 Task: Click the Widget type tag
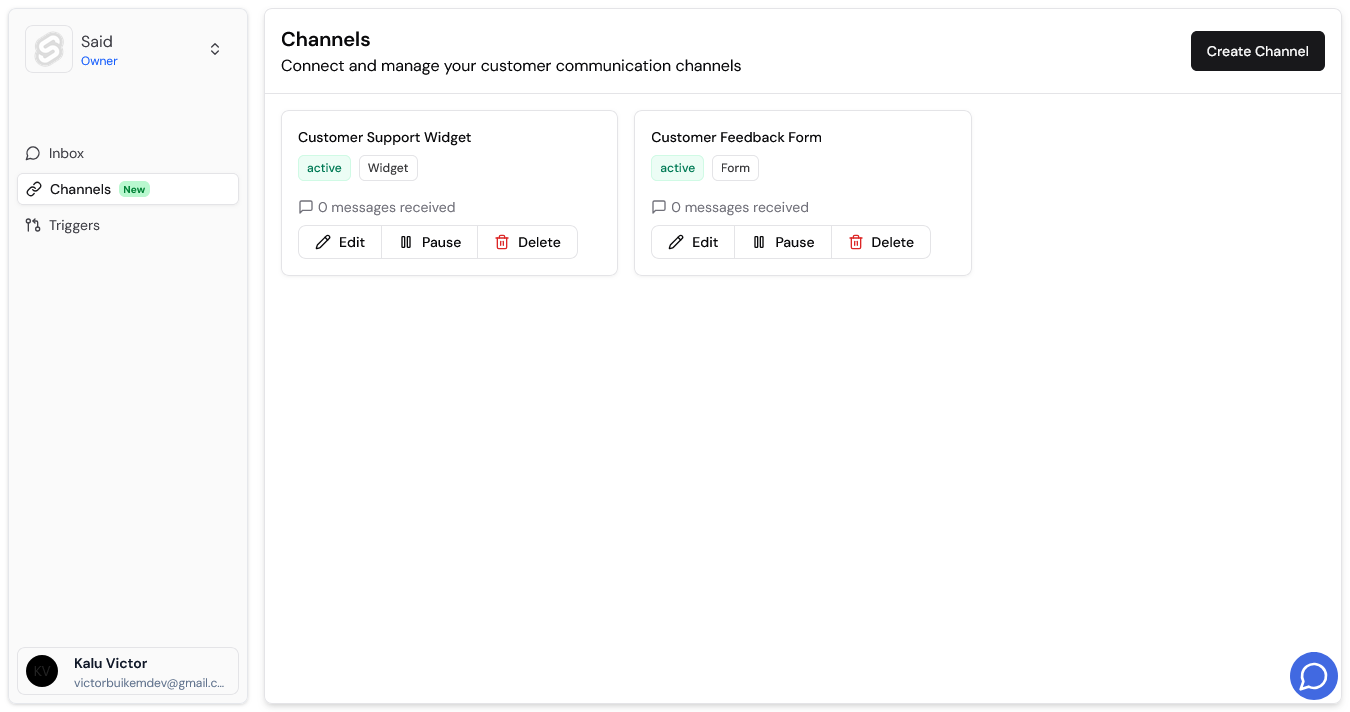click(388, 168)
